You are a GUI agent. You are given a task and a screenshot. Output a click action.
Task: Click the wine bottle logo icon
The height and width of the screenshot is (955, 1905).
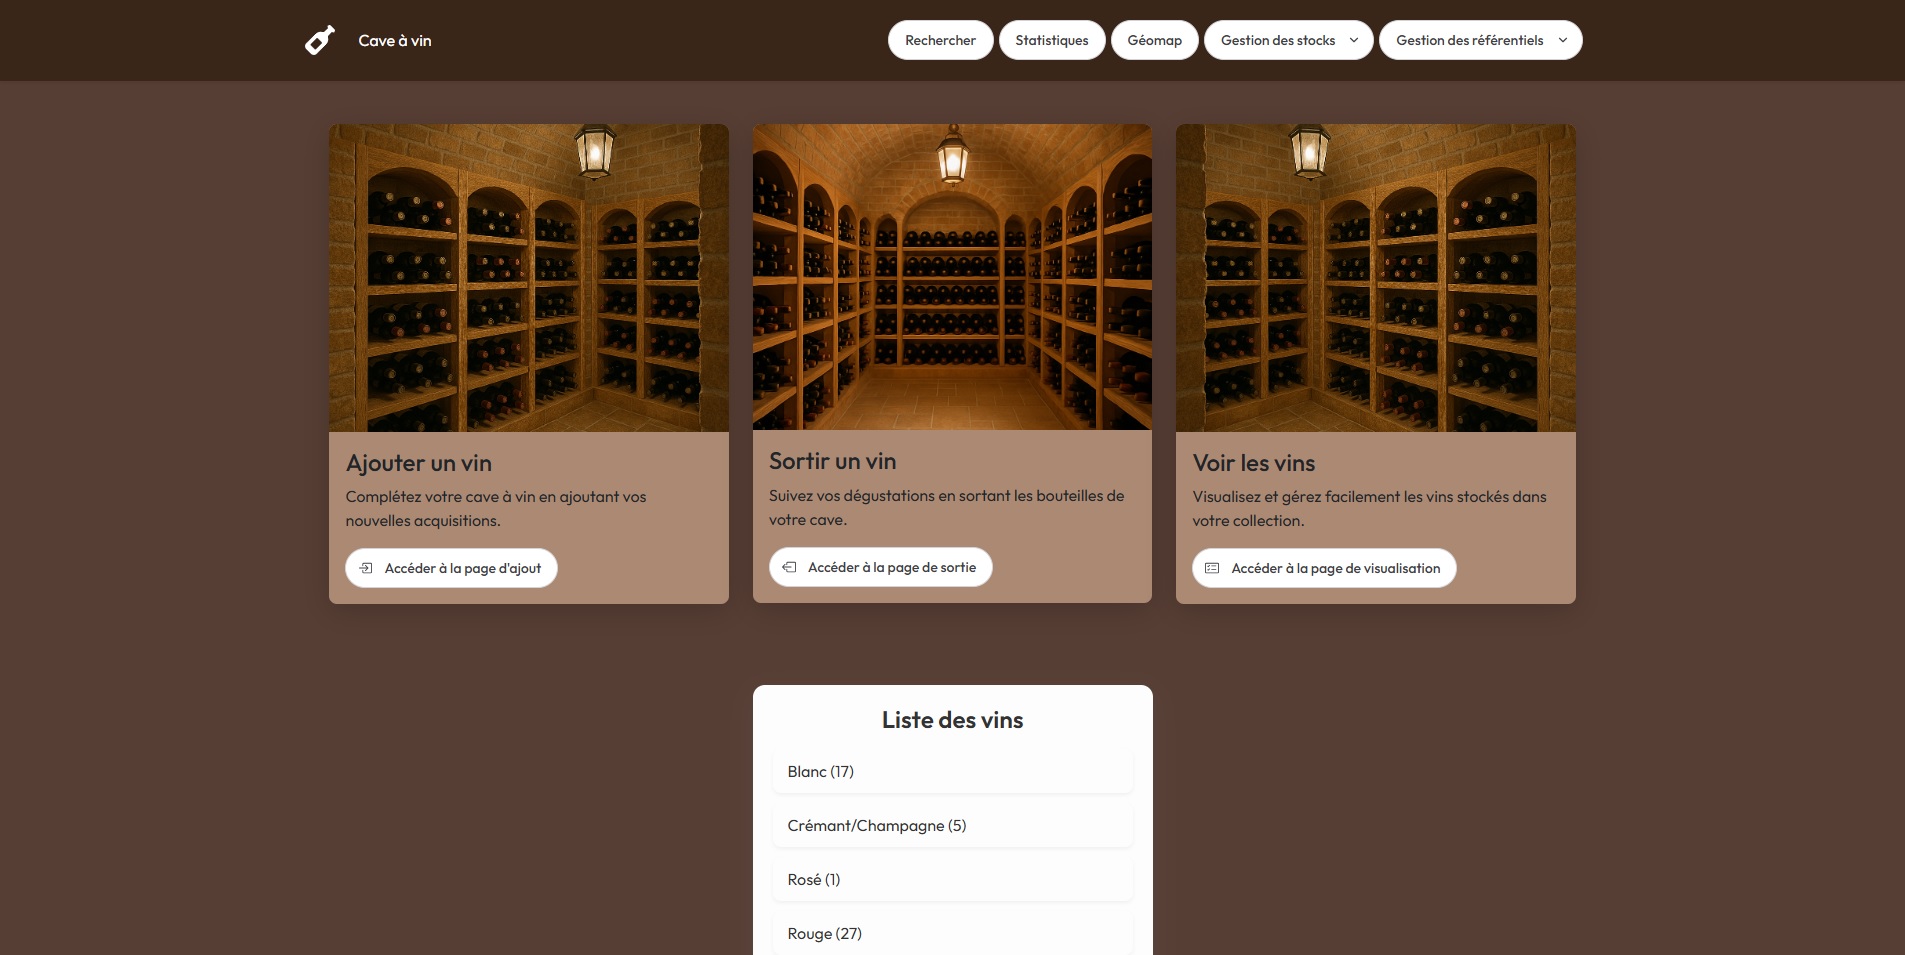[319, 40]
